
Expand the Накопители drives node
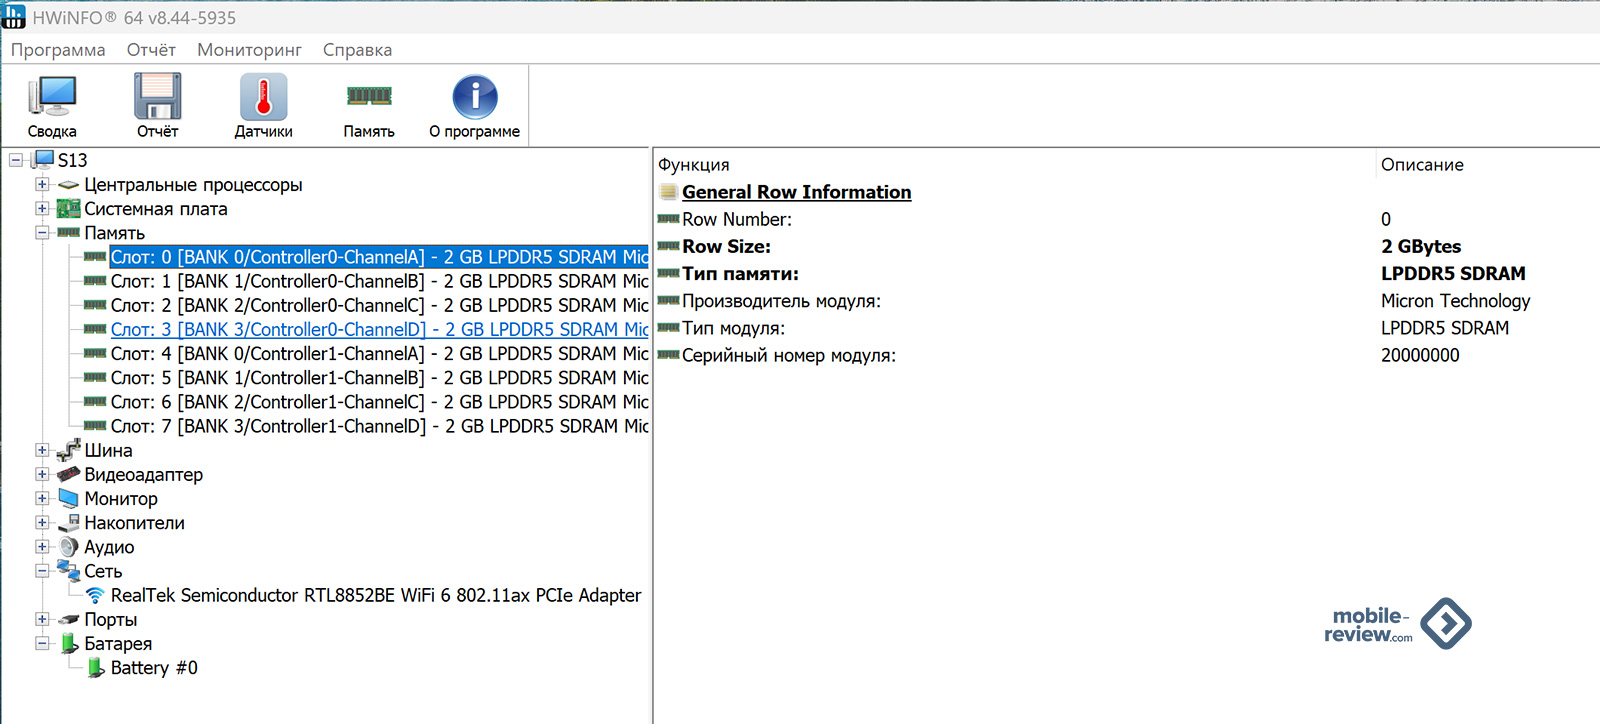(42, 523)
